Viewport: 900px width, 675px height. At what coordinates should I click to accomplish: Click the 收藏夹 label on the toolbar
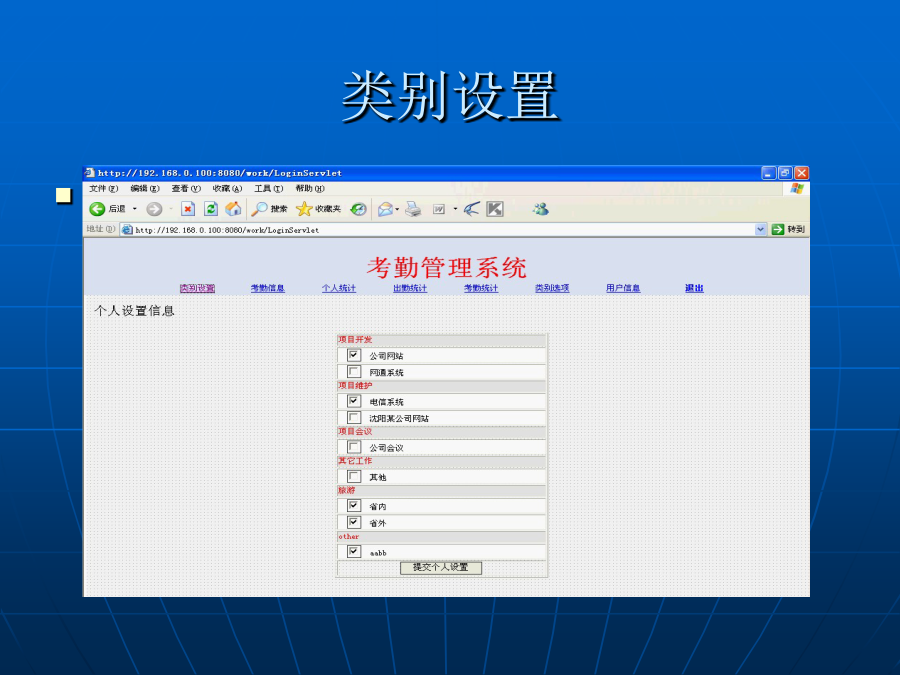(328, 209)
